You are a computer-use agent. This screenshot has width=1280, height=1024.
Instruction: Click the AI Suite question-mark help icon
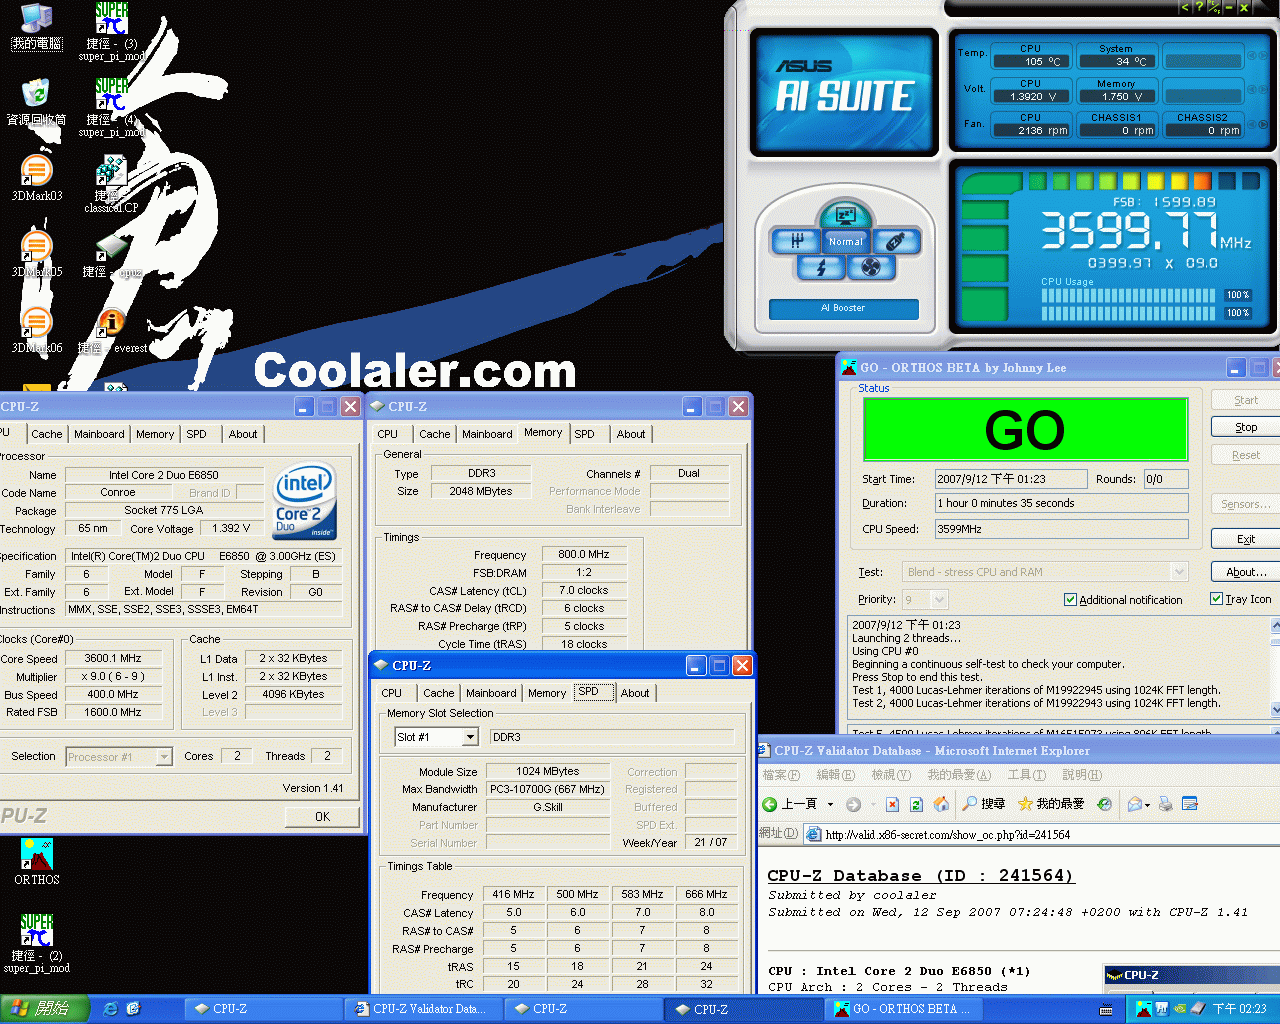coord(1199,7)
